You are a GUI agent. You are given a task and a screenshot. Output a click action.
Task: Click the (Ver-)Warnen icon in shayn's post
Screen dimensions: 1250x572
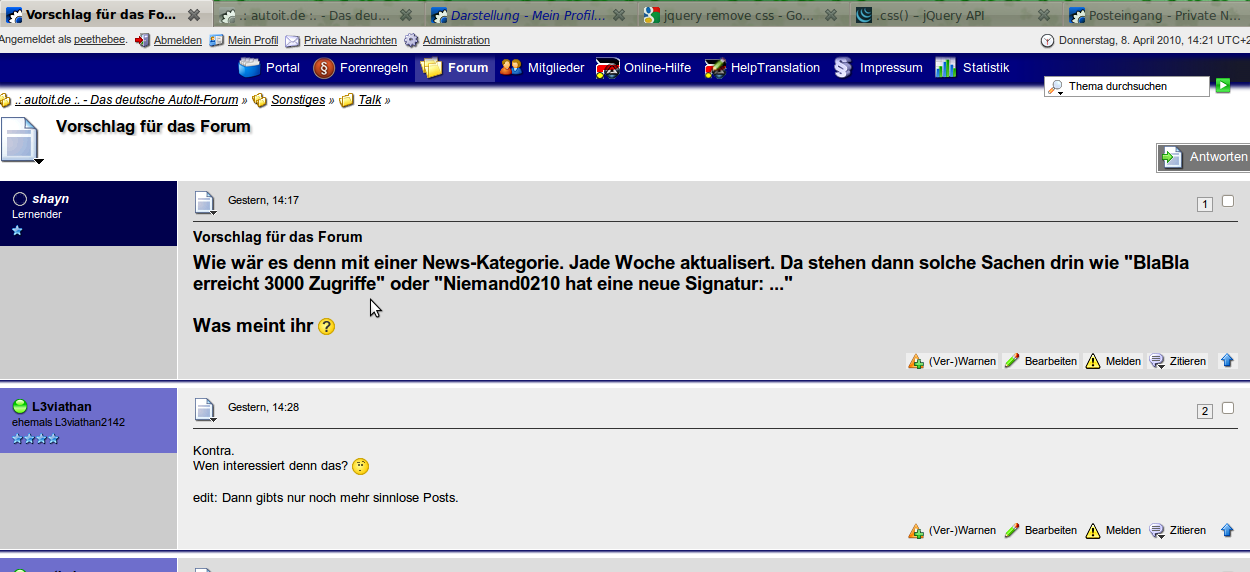coord(915,361)
